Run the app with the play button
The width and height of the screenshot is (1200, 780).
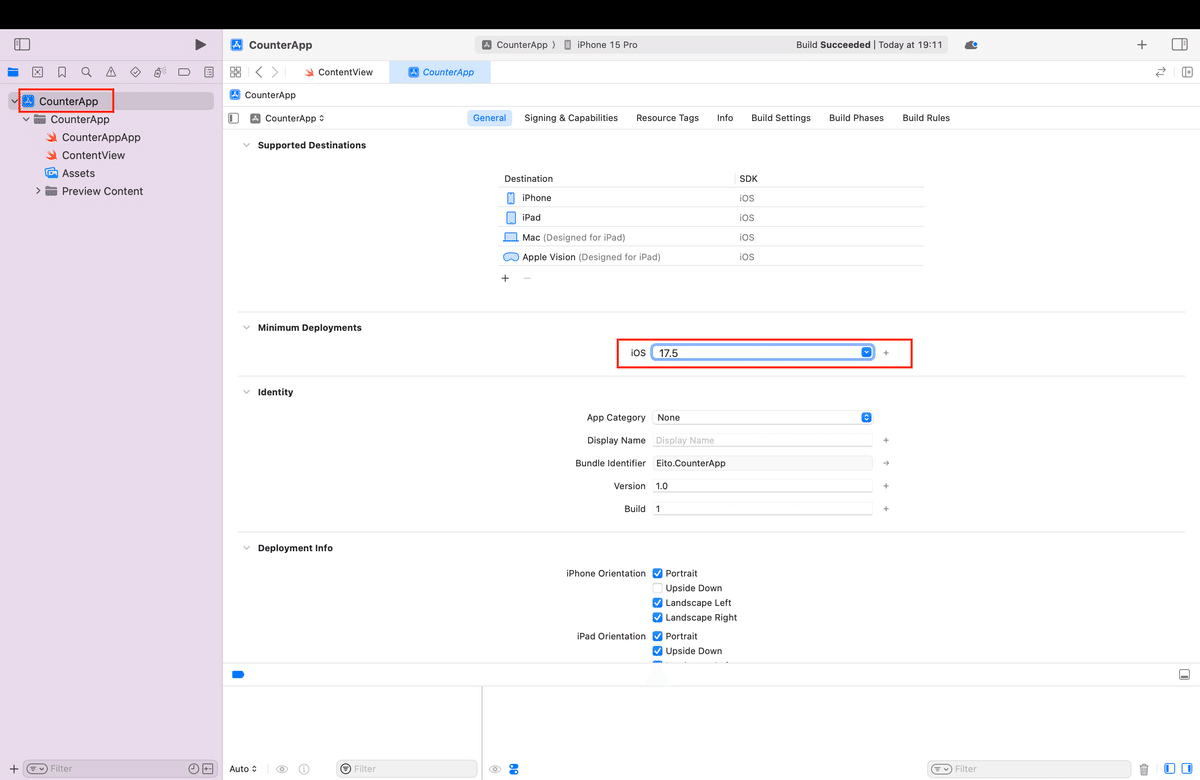200,45
